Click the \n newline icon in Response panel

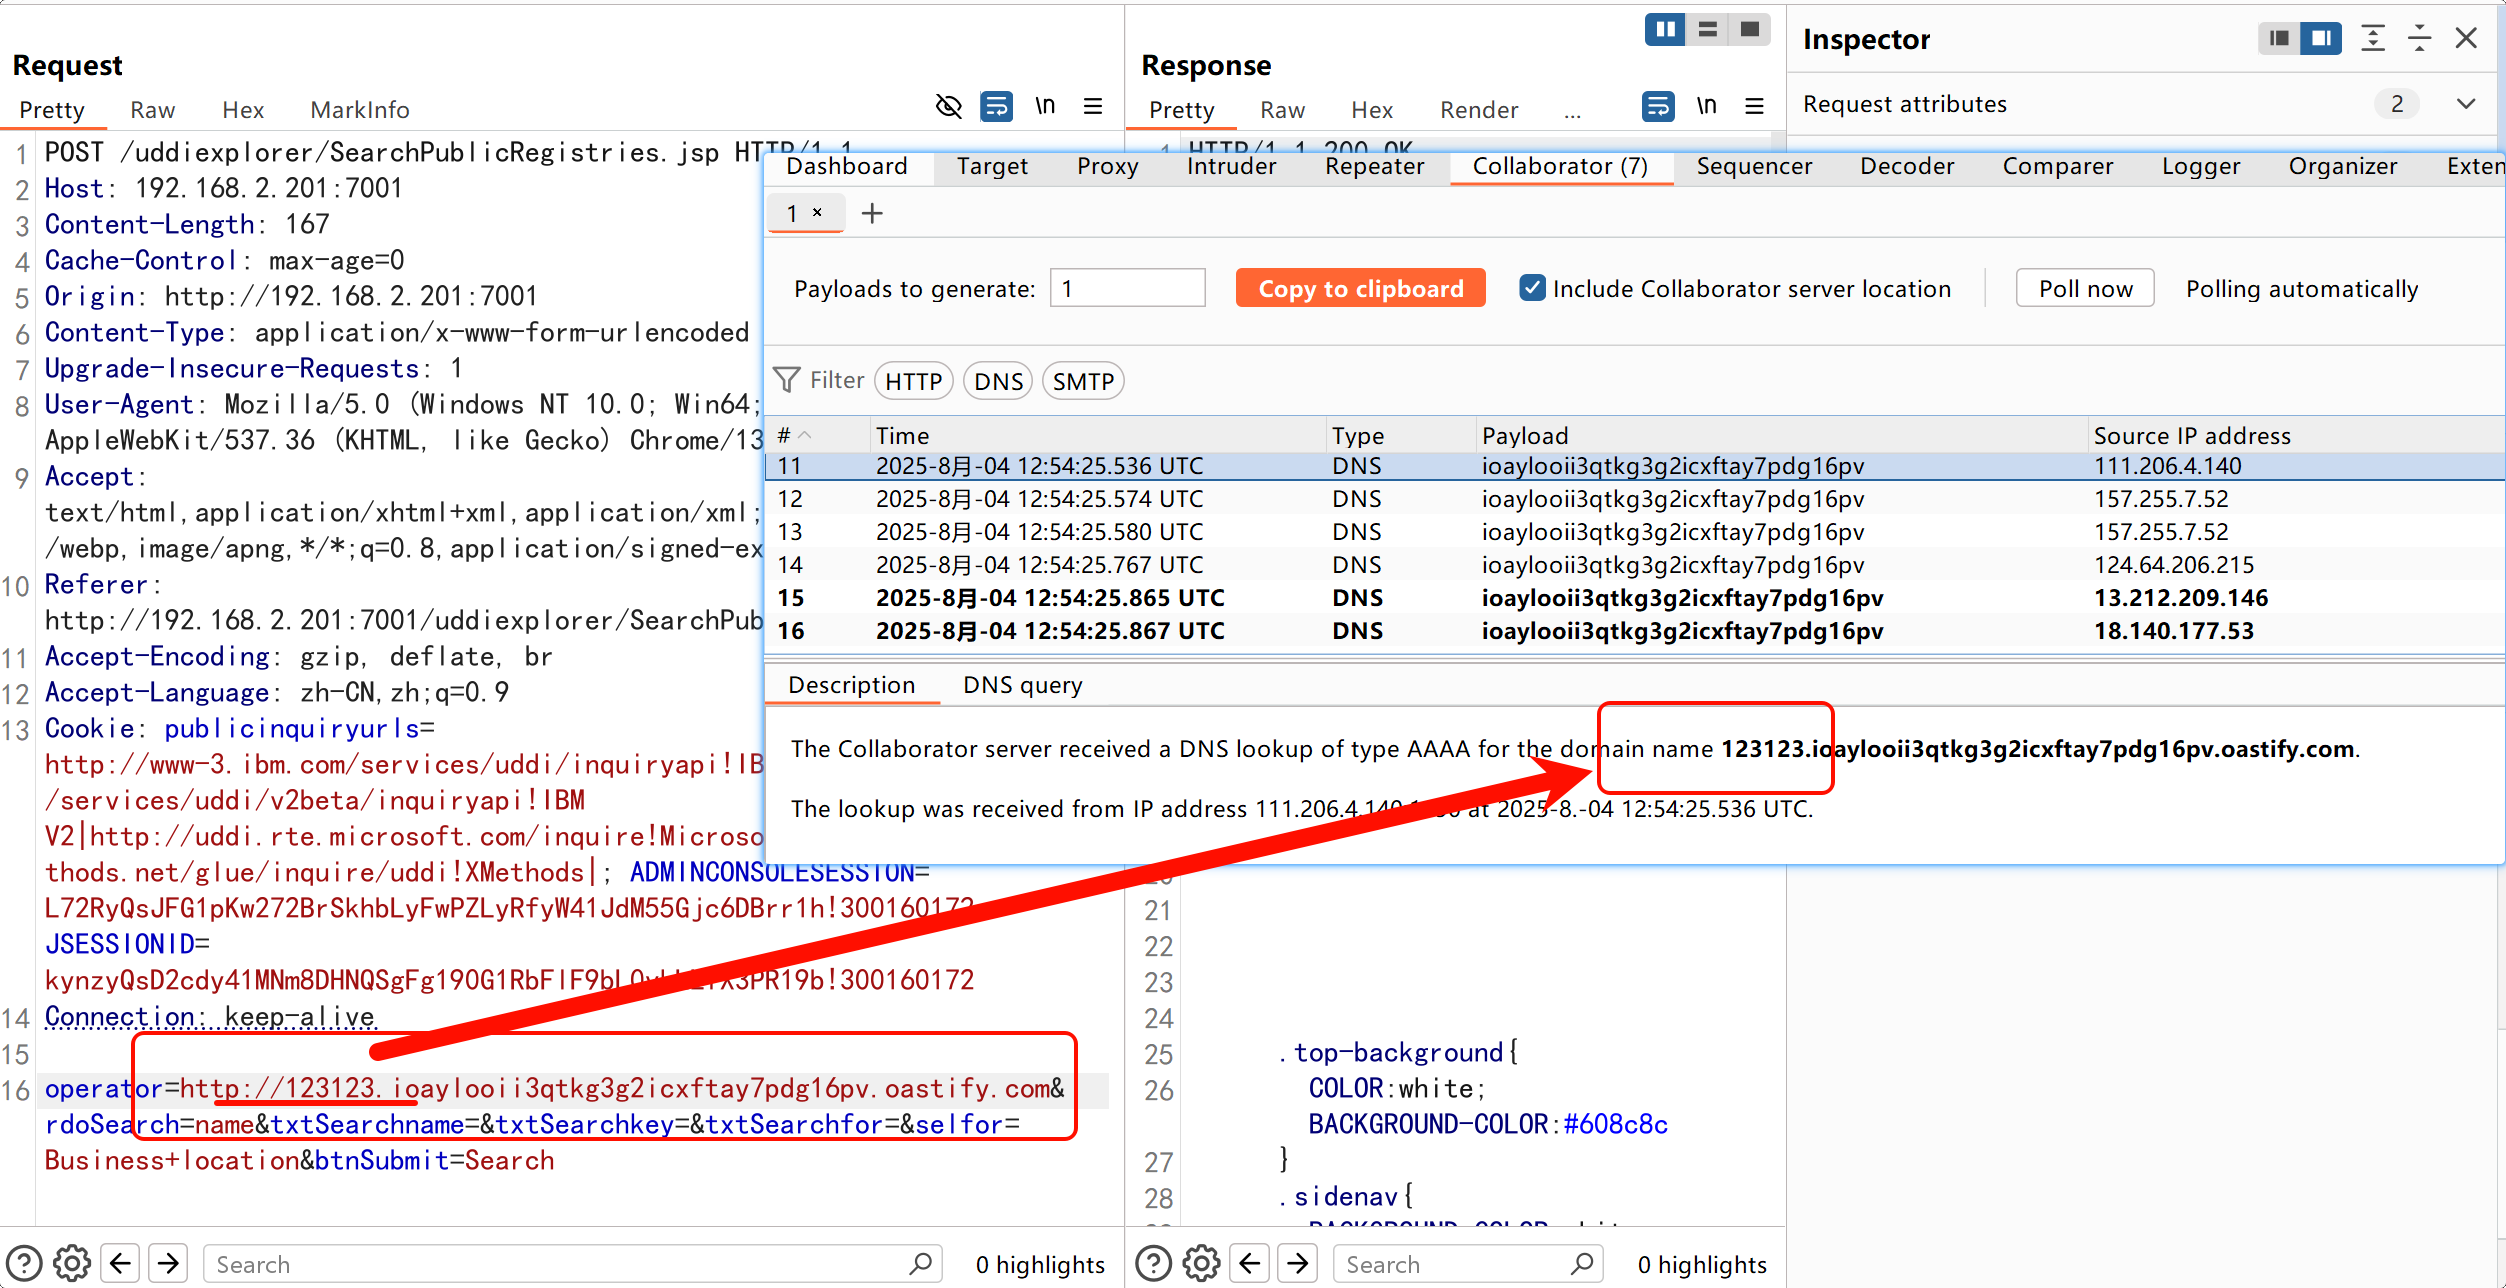[x=1706, y=106]
